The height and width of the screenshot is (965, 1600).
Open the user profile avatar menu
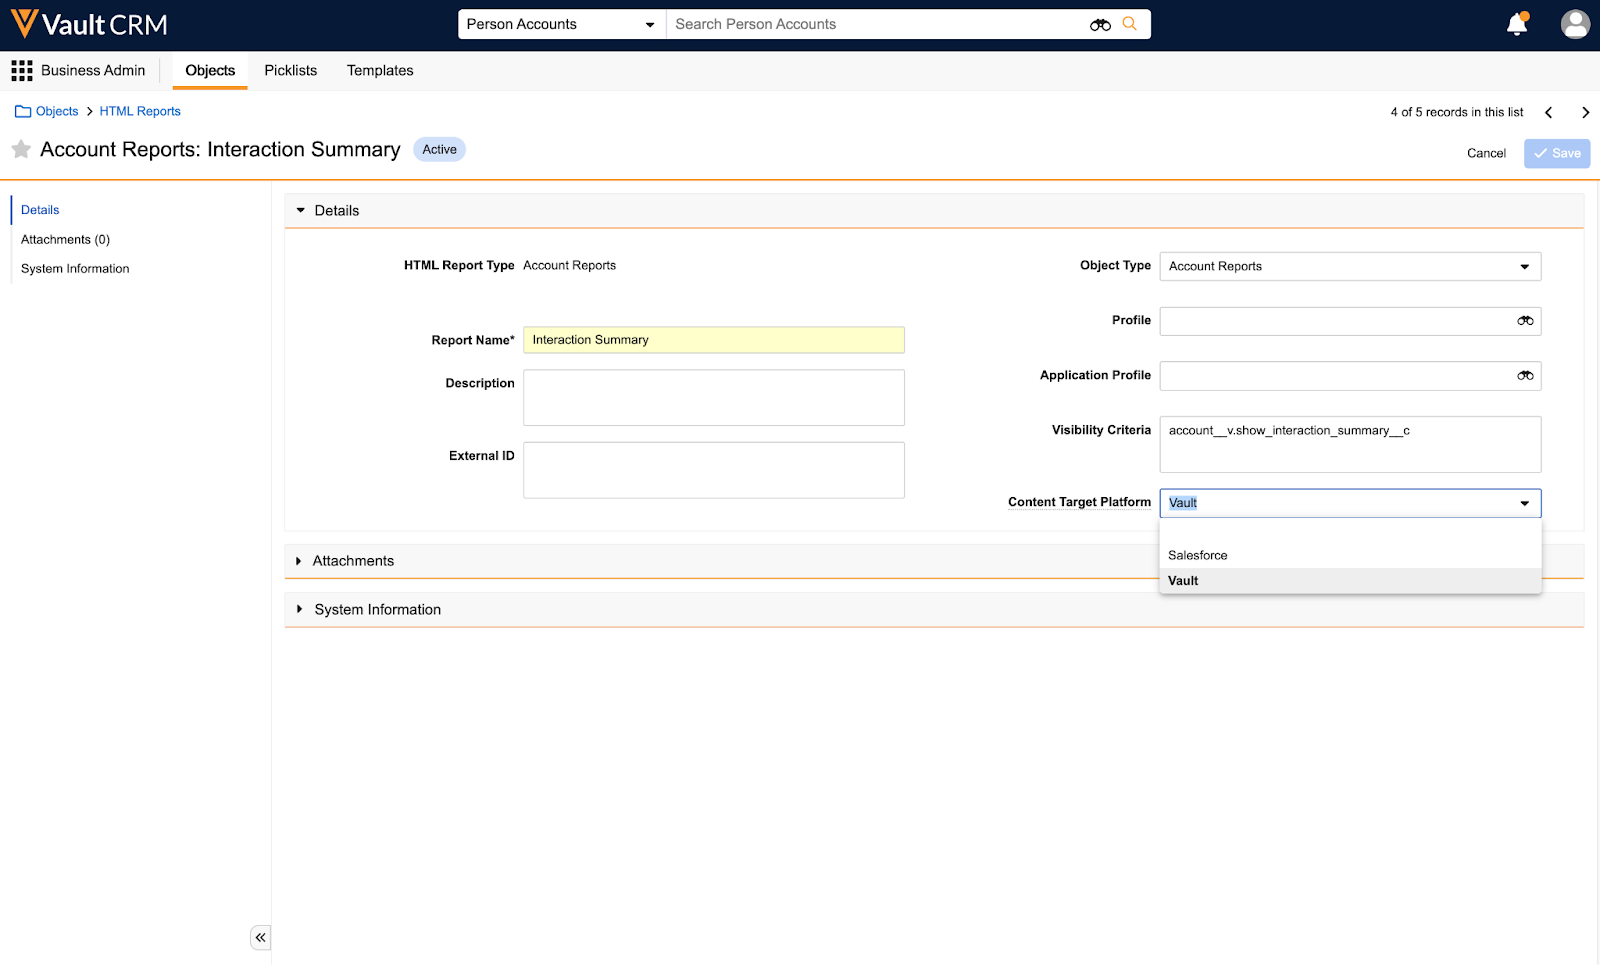[1575, 24]
